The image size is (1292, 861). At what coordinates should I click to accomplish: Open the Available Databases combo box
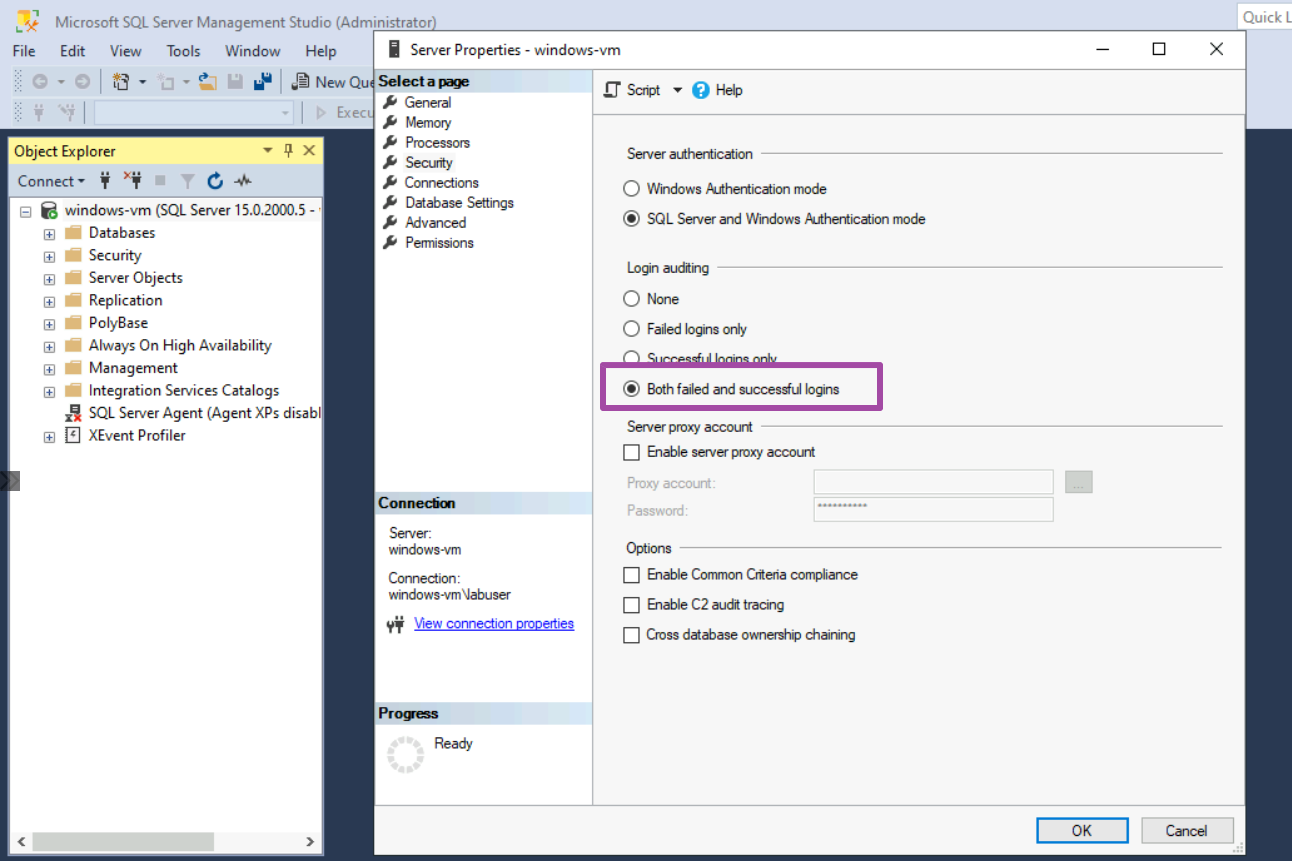pos(193,112)
